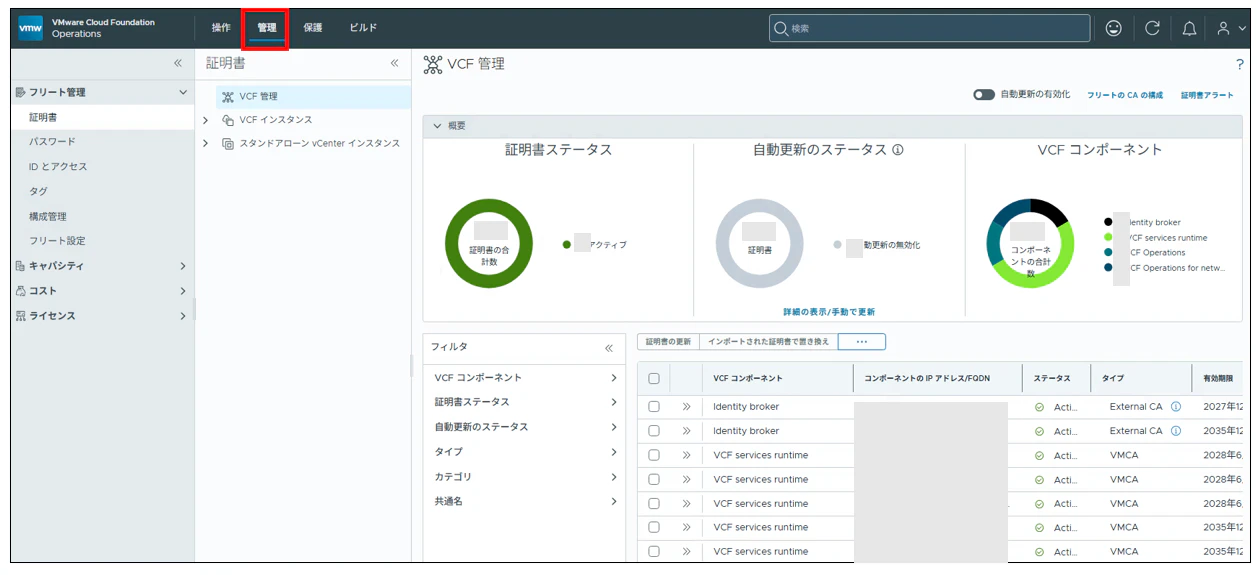
Task: Click the 証明書の更新 button
Action: 668,342
